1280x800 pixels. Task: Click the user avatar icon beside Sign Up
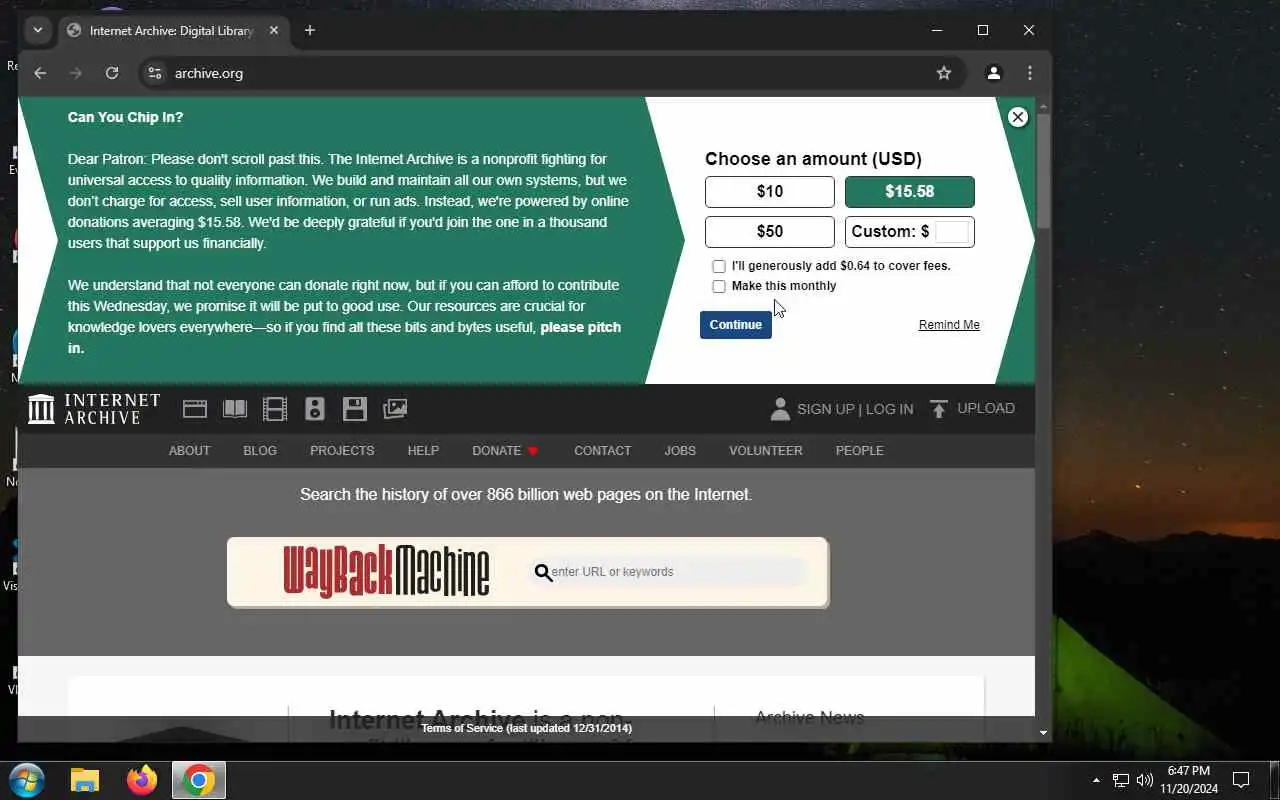coord(780,409)
